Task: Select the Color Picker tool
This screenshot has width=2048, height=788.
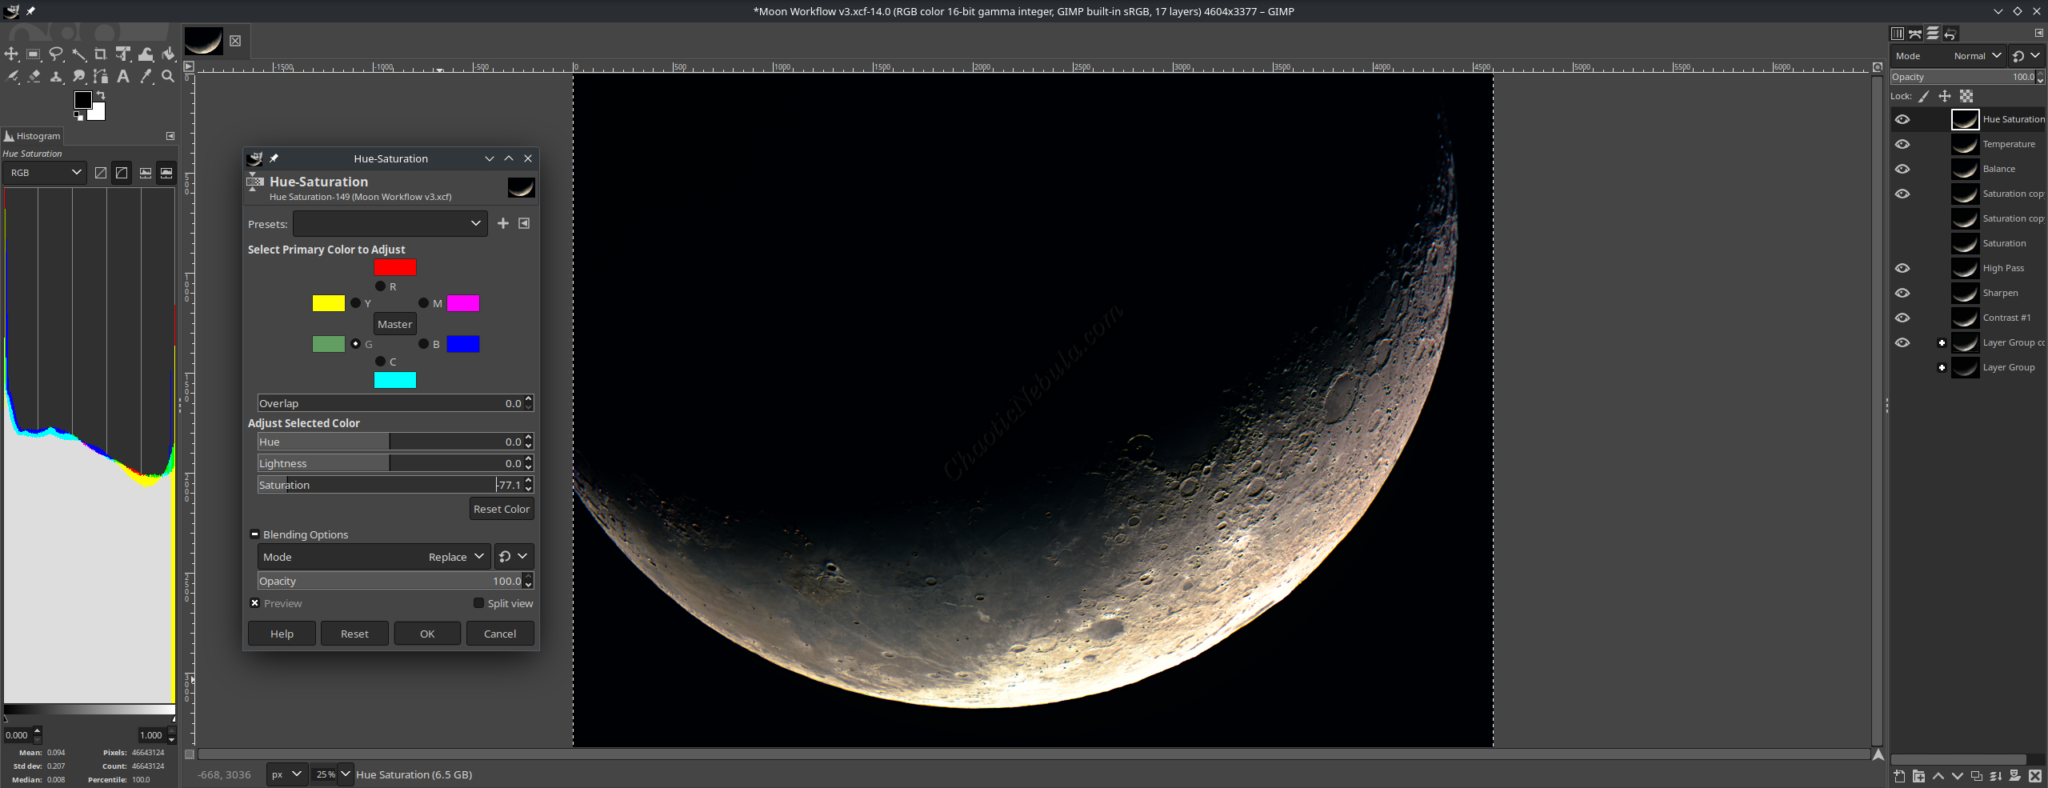Action: tap(146, 76)
